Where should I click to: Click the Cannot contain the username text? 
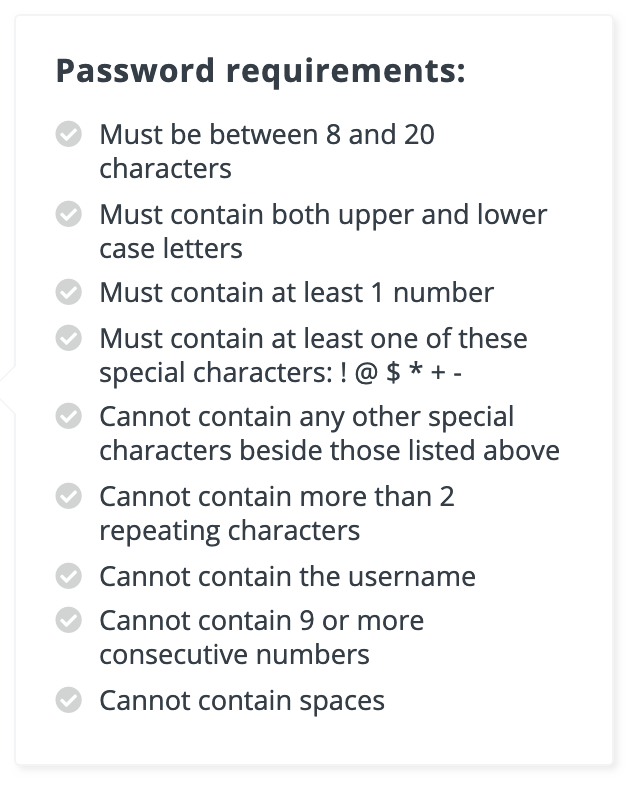click(287, 576)
